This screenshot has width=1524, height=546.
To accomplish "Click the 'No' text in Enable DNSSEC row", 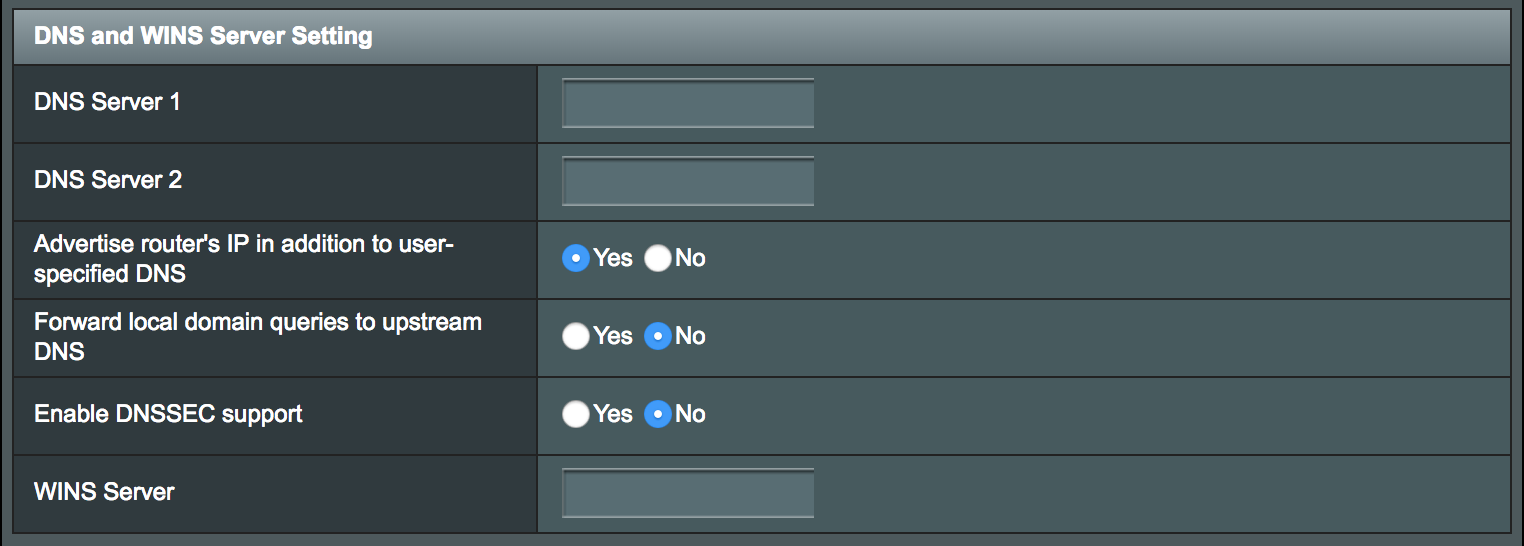I will coord(690,414).
